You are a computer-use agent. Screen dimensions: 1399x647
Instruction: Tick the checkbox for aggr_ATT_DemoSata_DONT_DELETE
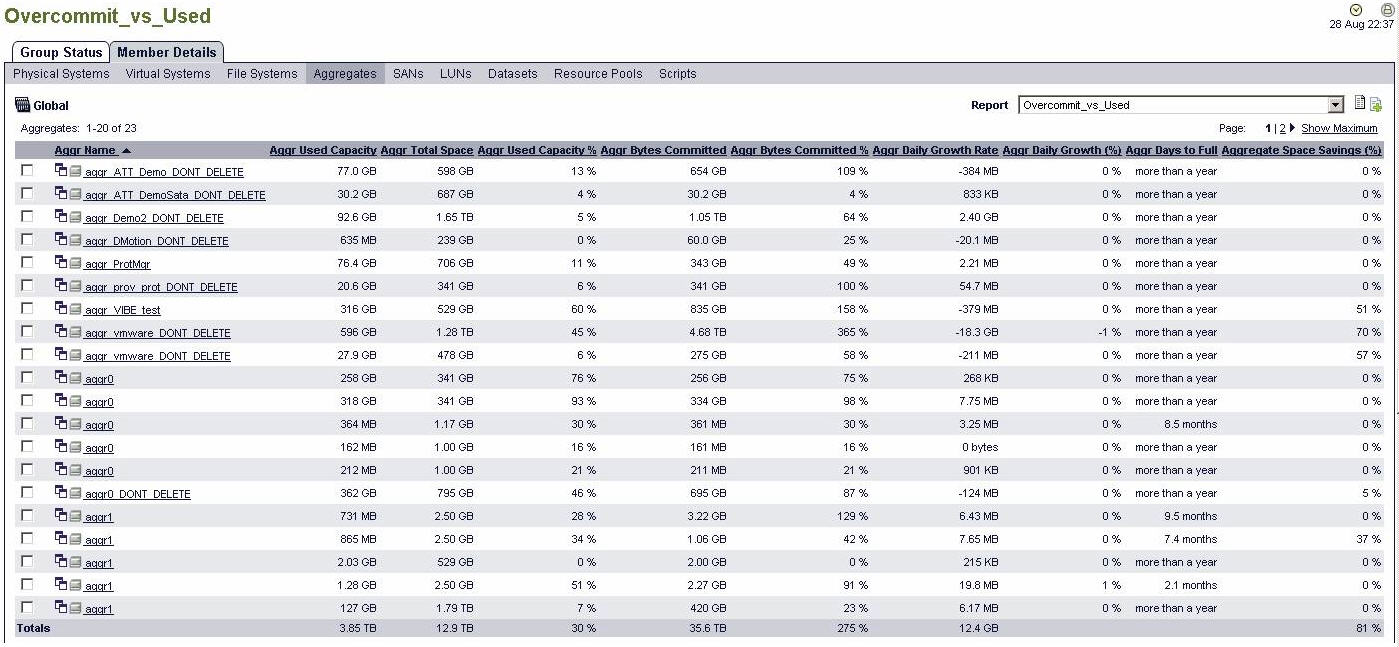27,194
